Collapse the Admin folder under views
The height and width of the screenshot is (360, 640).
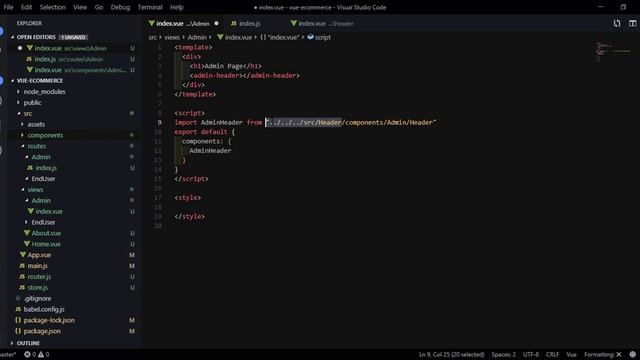pos(41,200)
